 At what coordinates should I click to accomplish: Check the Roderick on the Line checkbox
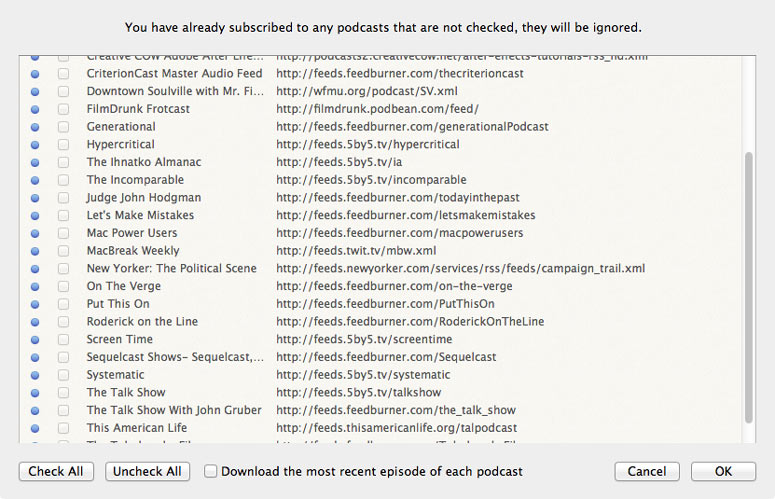tap(63, 322)
